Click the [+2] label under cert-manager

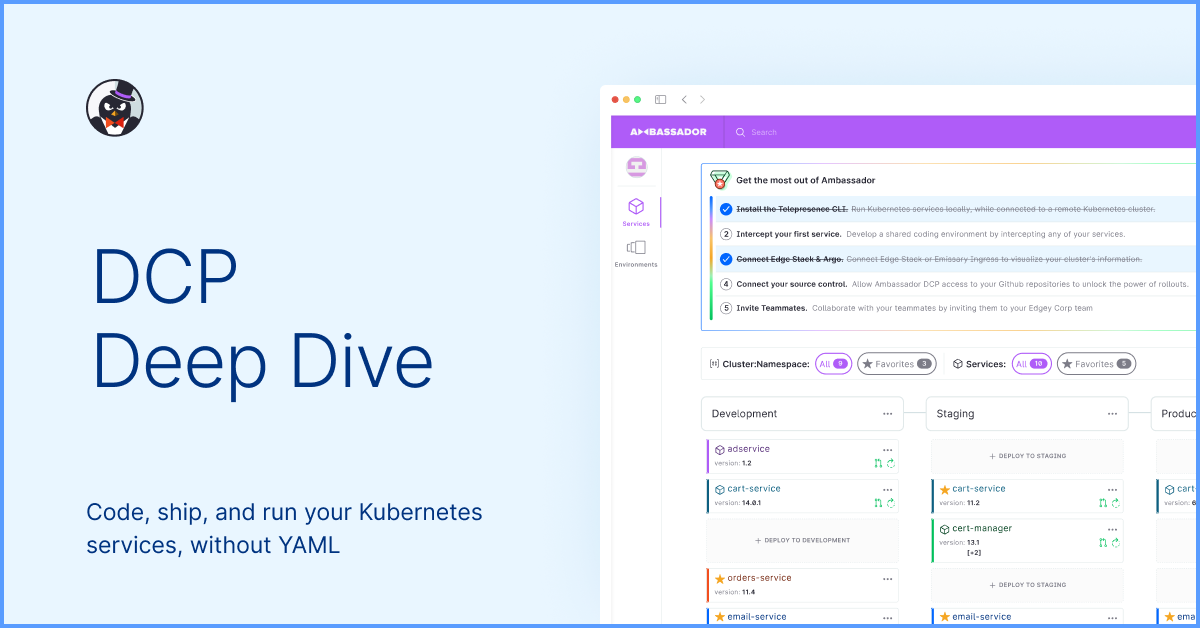pos(973,552)
